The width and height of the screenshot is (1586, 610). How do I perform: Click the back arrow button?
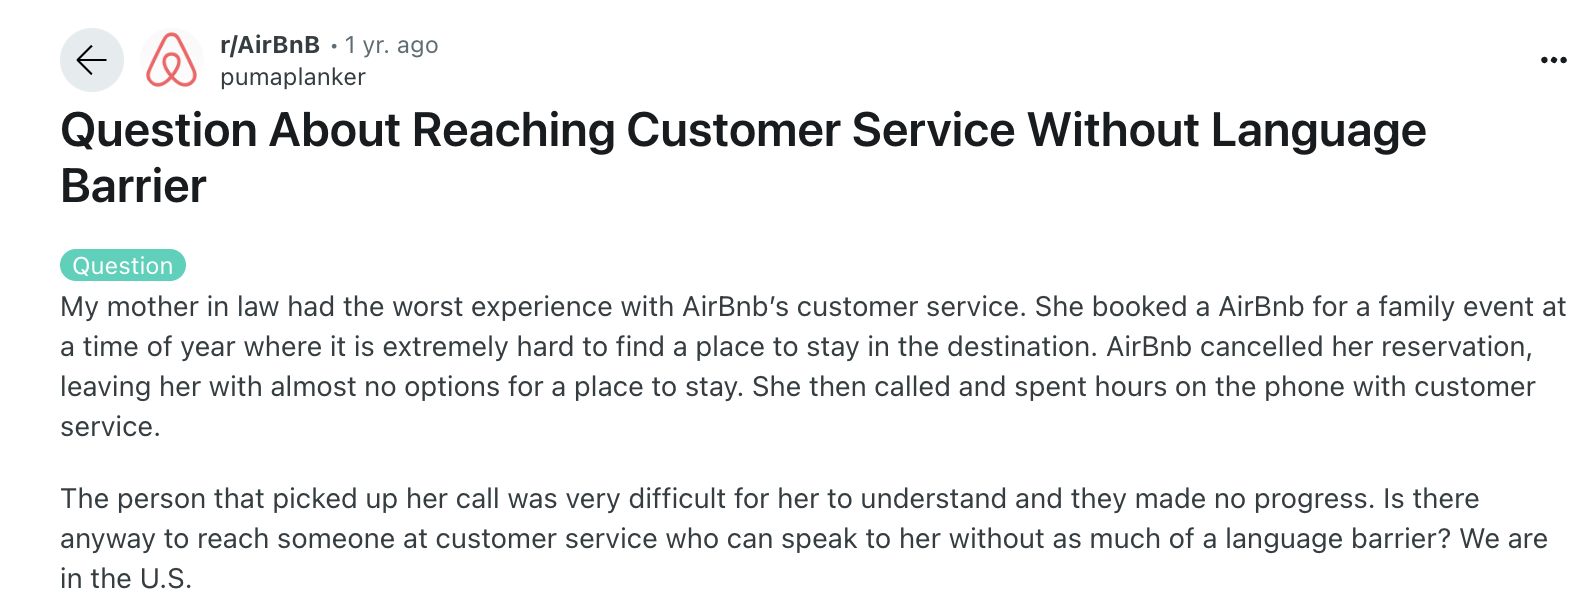point(92,60)
